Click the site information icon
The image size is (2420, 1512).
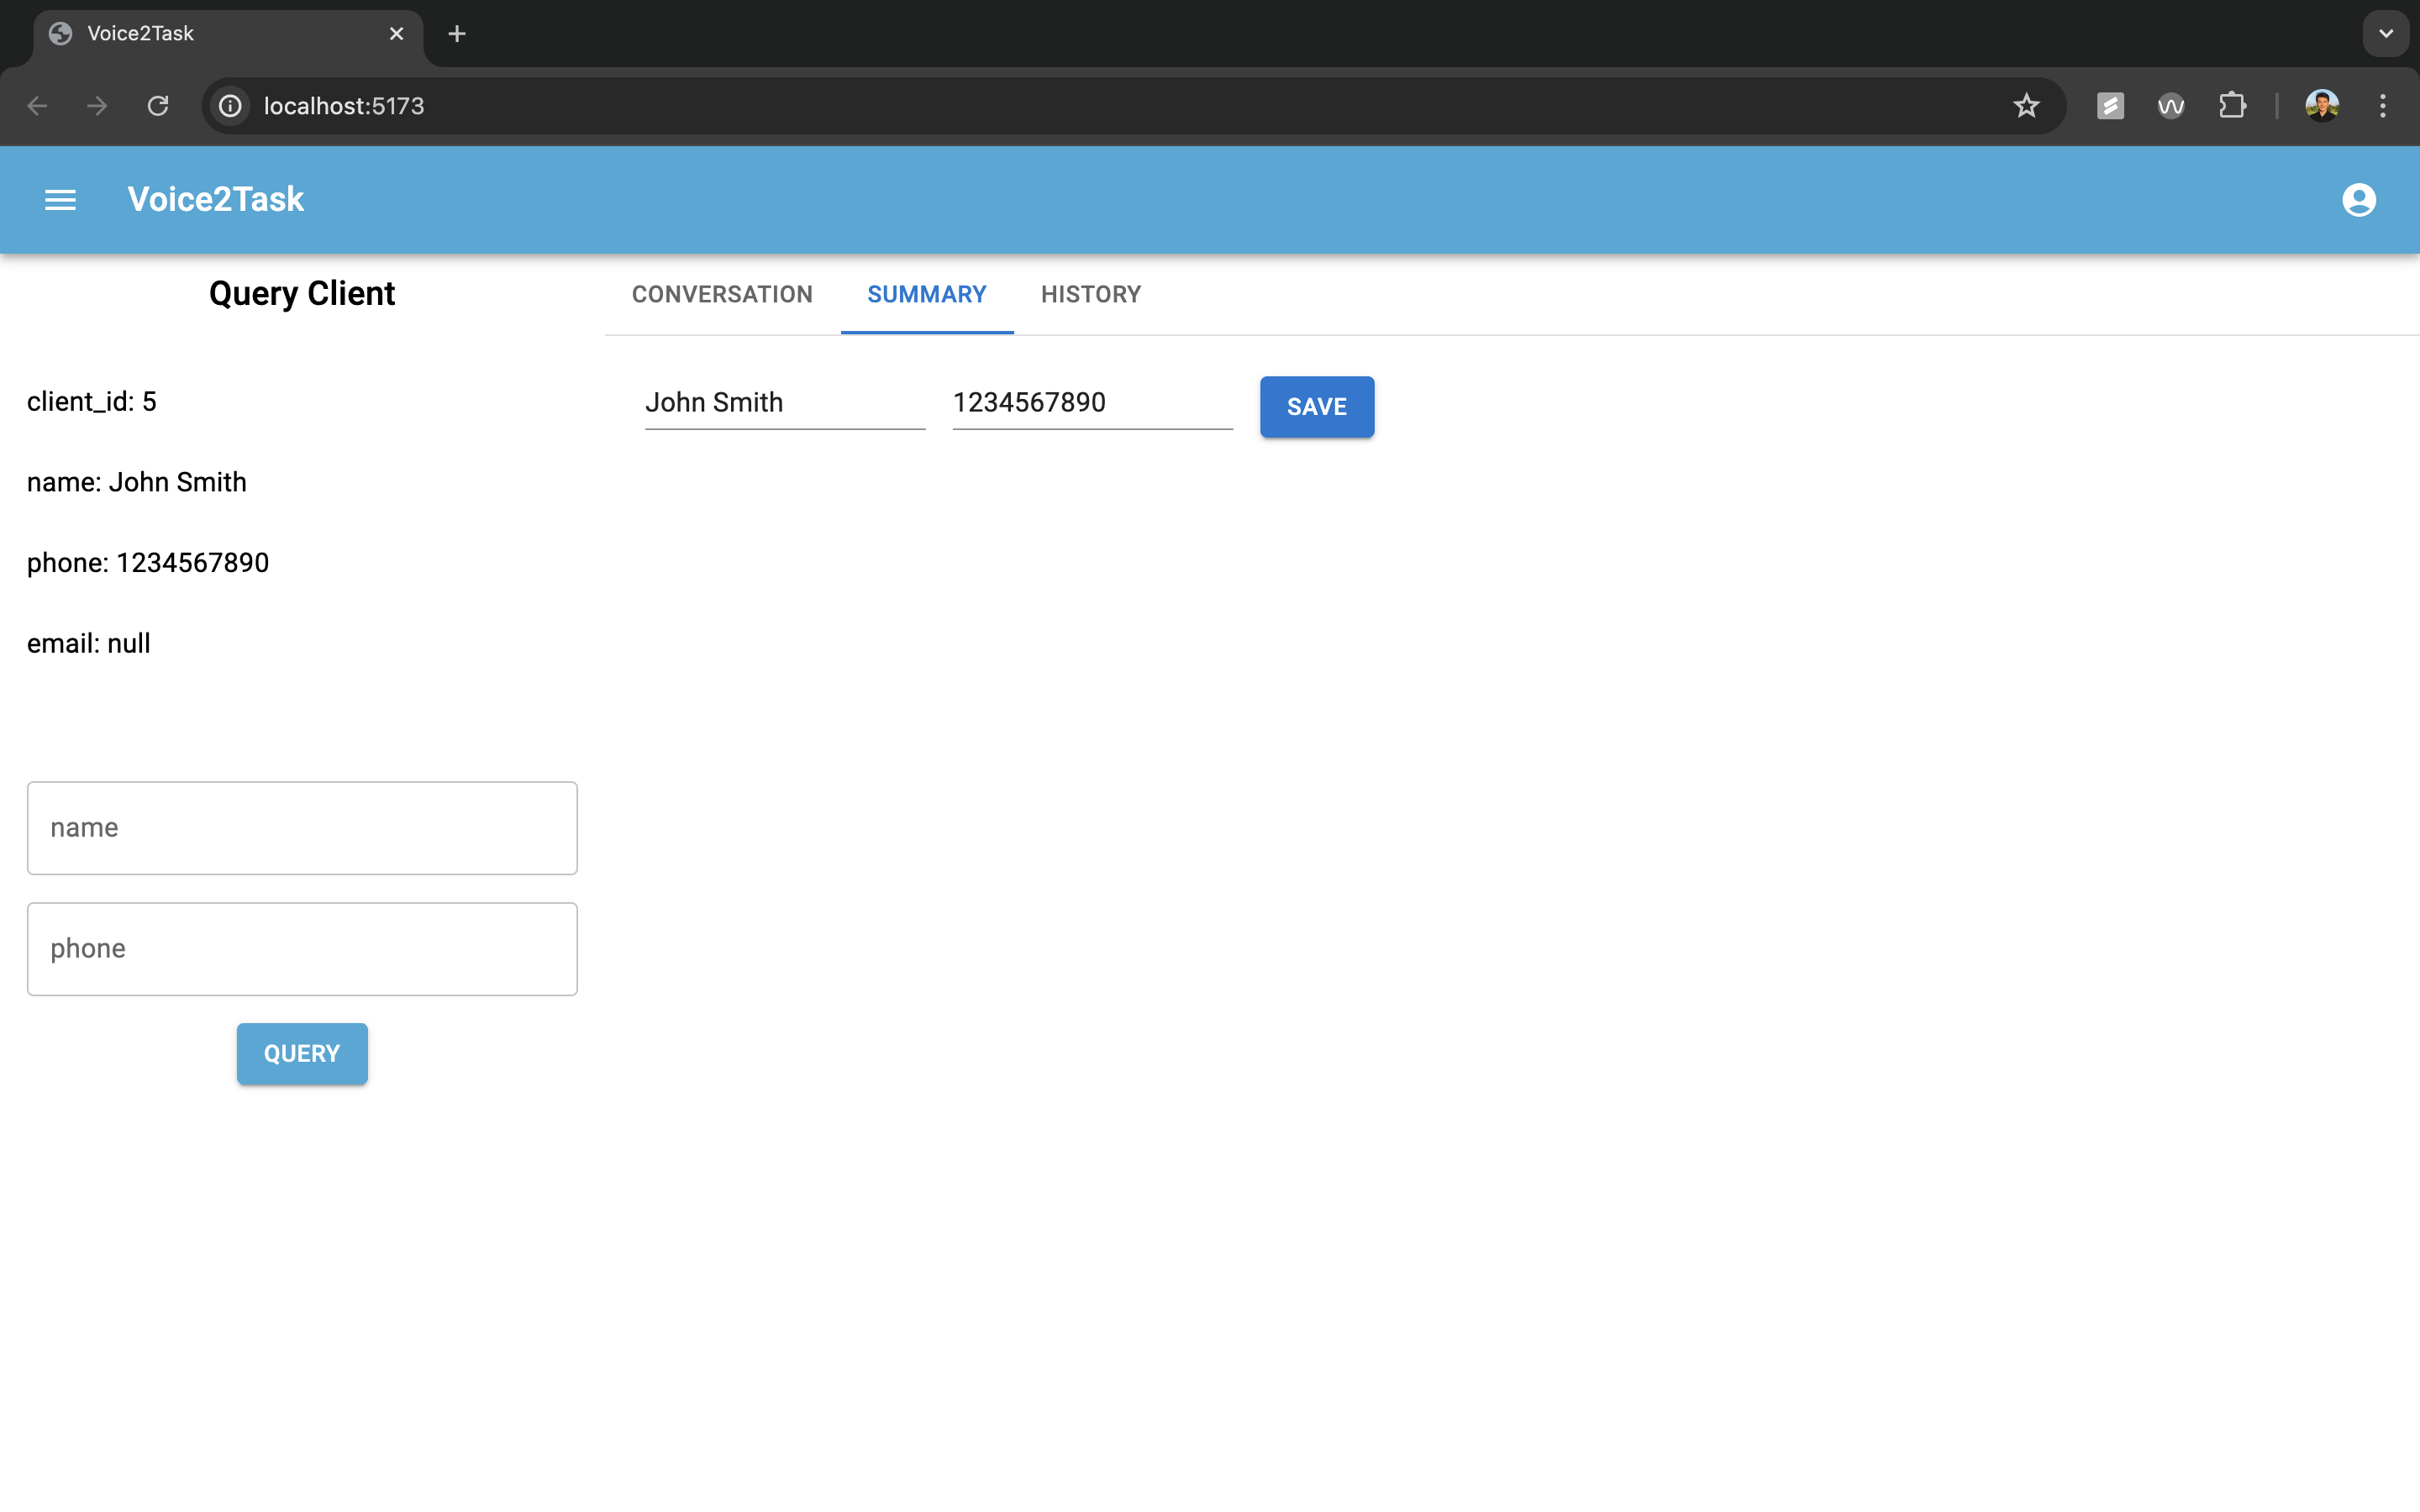[x=230, y=106]
